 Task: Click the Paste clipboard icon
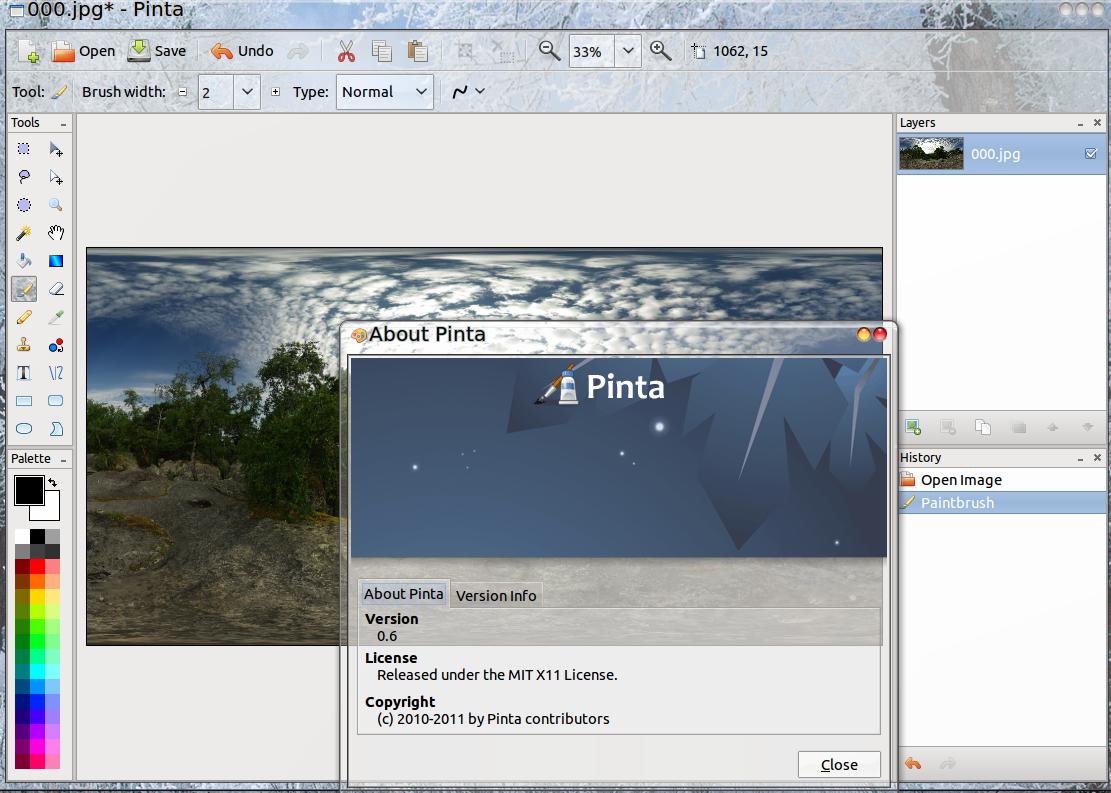417,51
